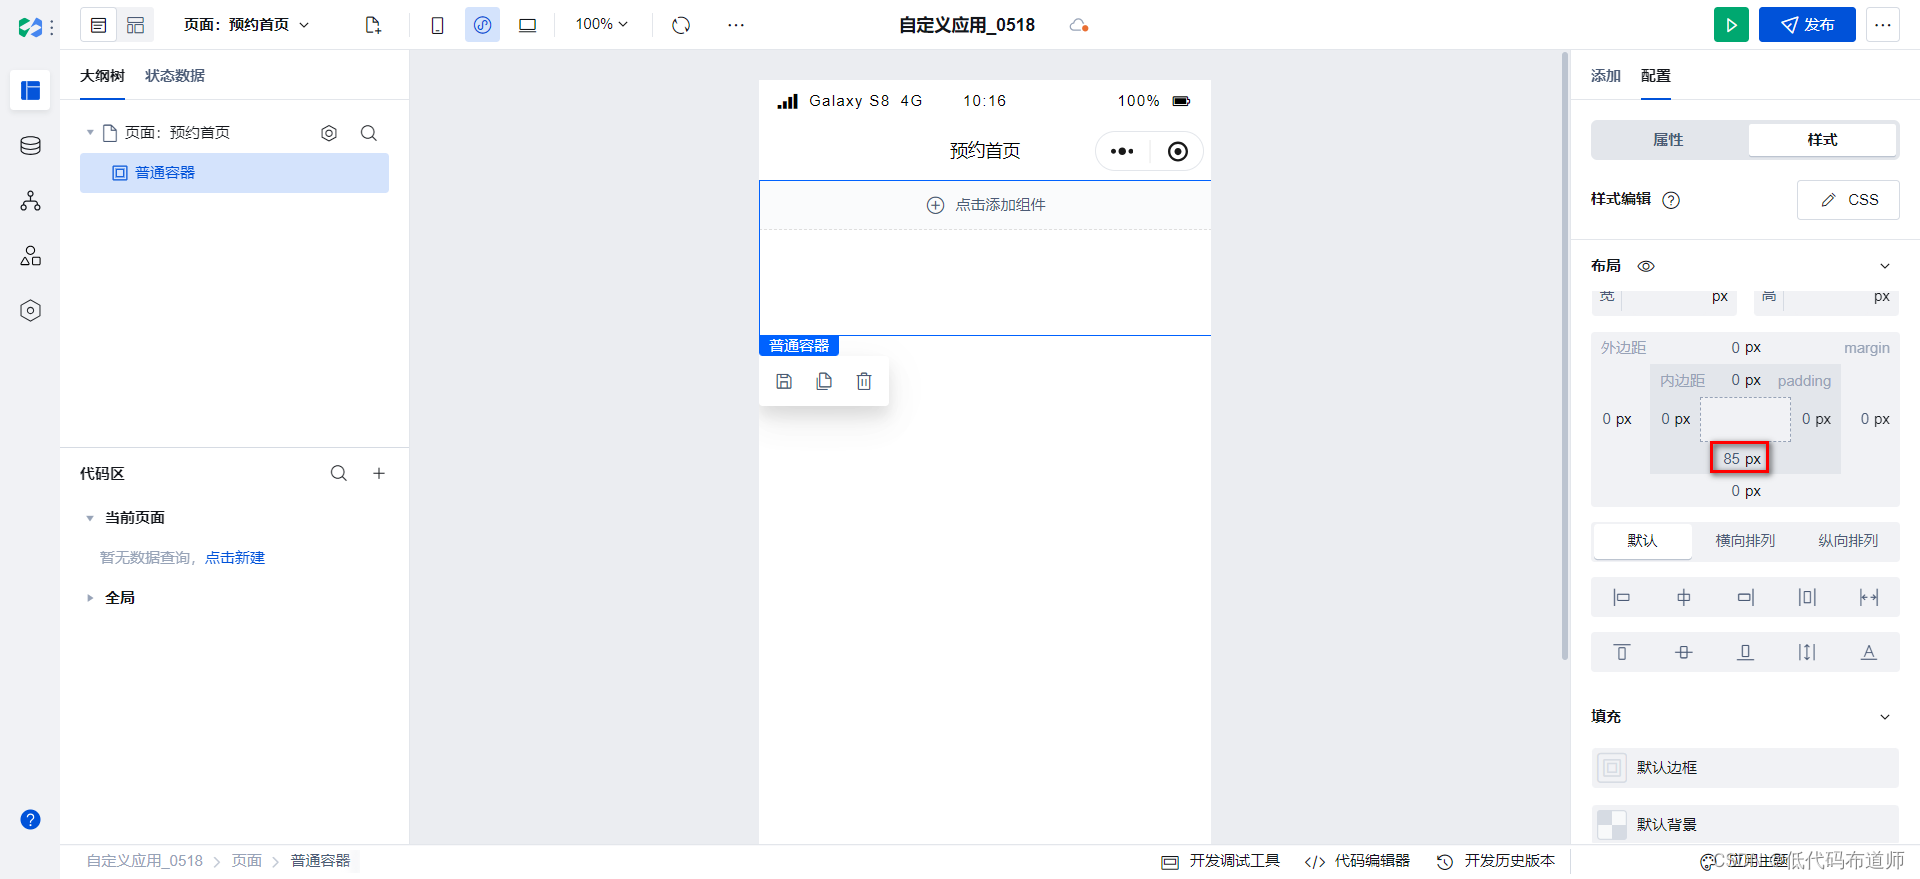Collapse the 填充 fill section

pyautogui.click(x=1885, y=717)
